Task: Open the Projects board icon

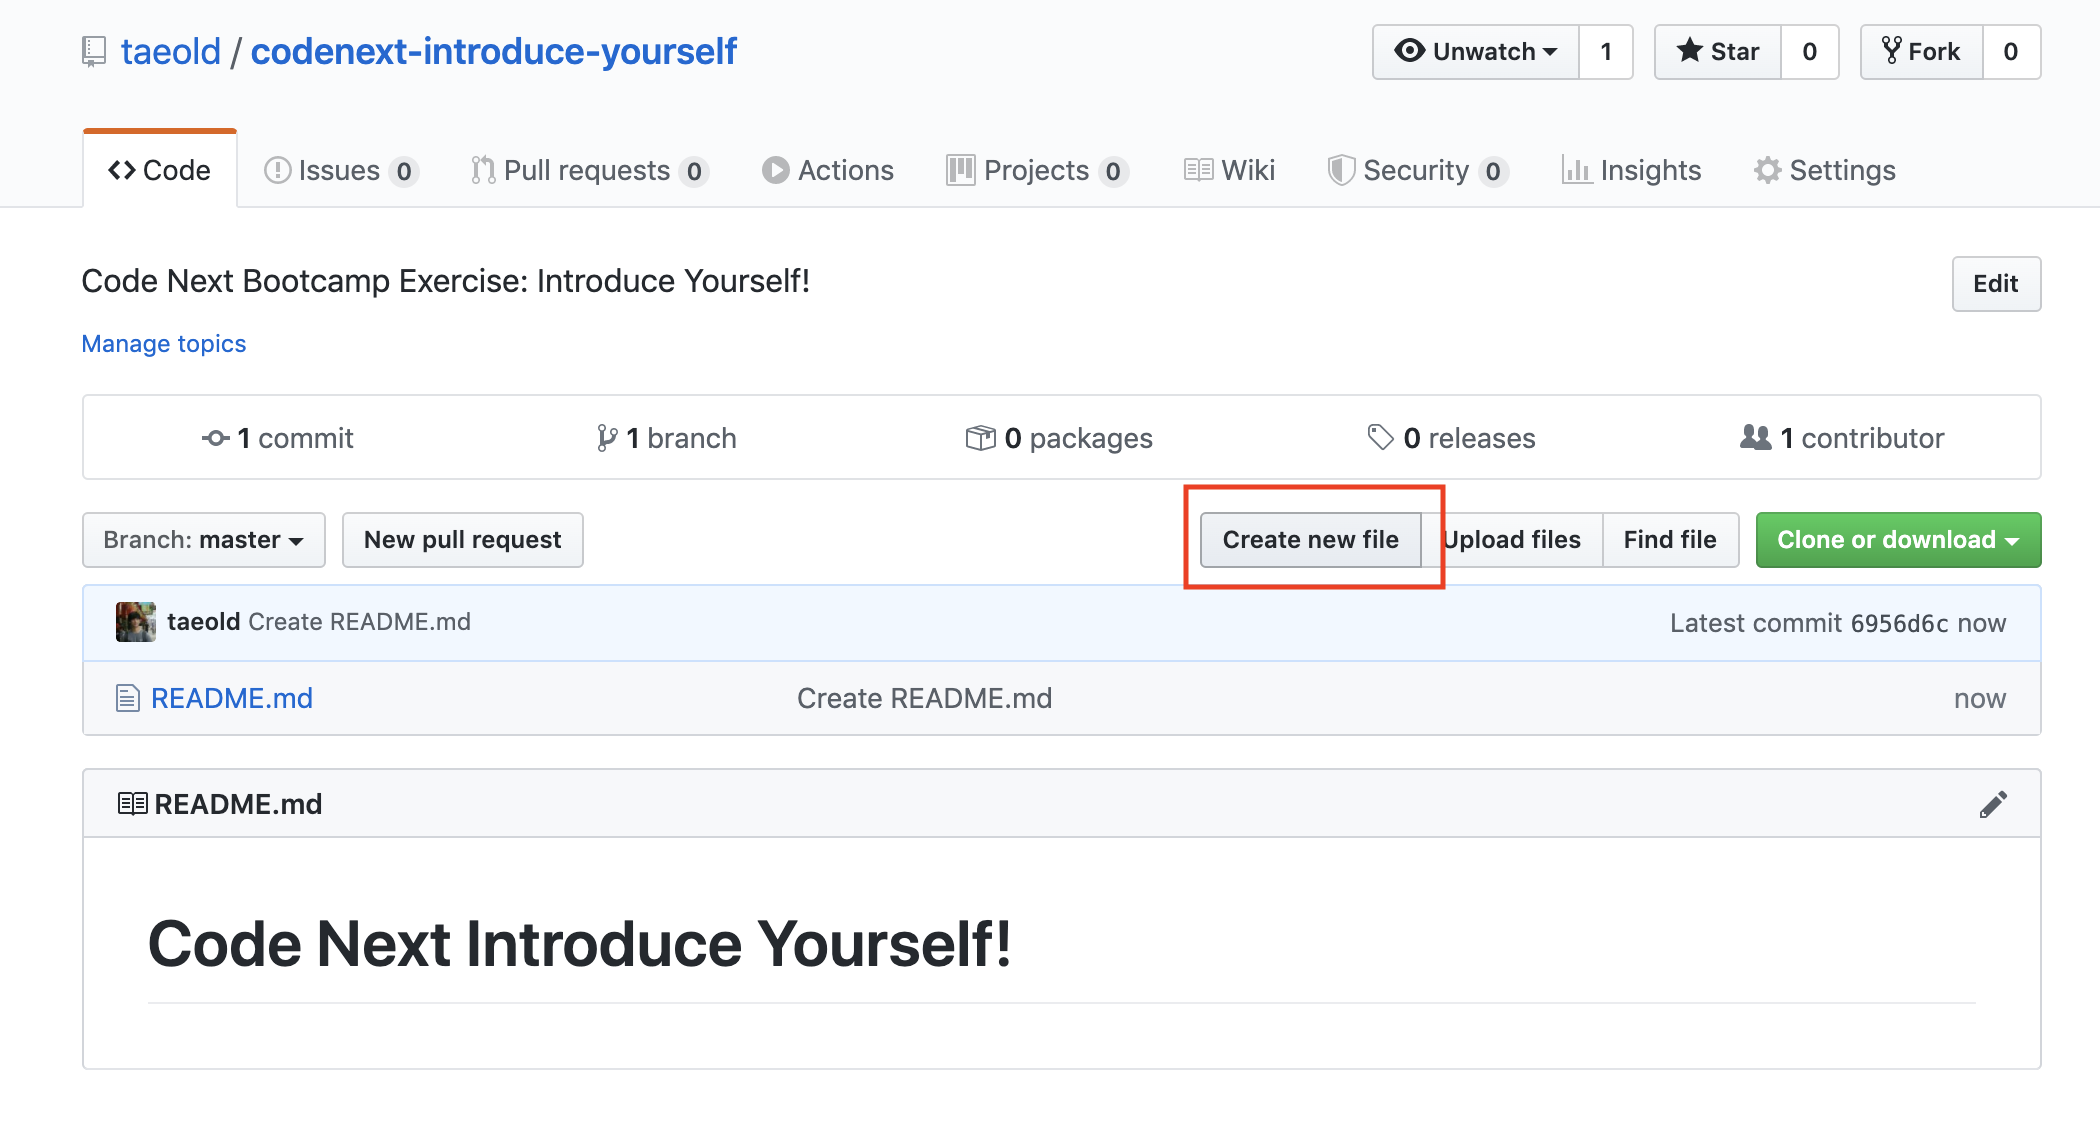Action: [x=960, y=170]
